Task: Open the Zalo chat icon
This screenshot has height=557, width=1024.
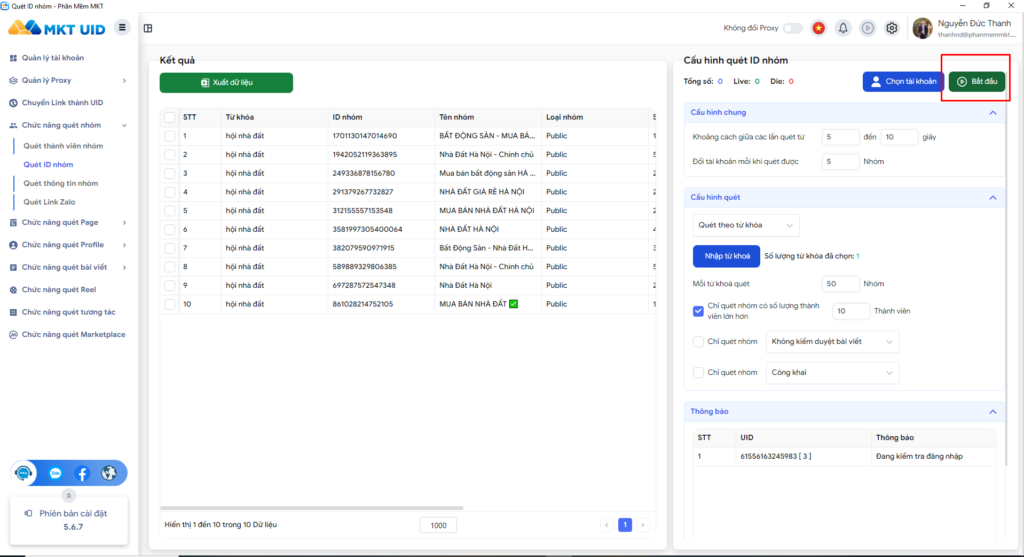Action: pyautogui.click(x=56, y=474)
